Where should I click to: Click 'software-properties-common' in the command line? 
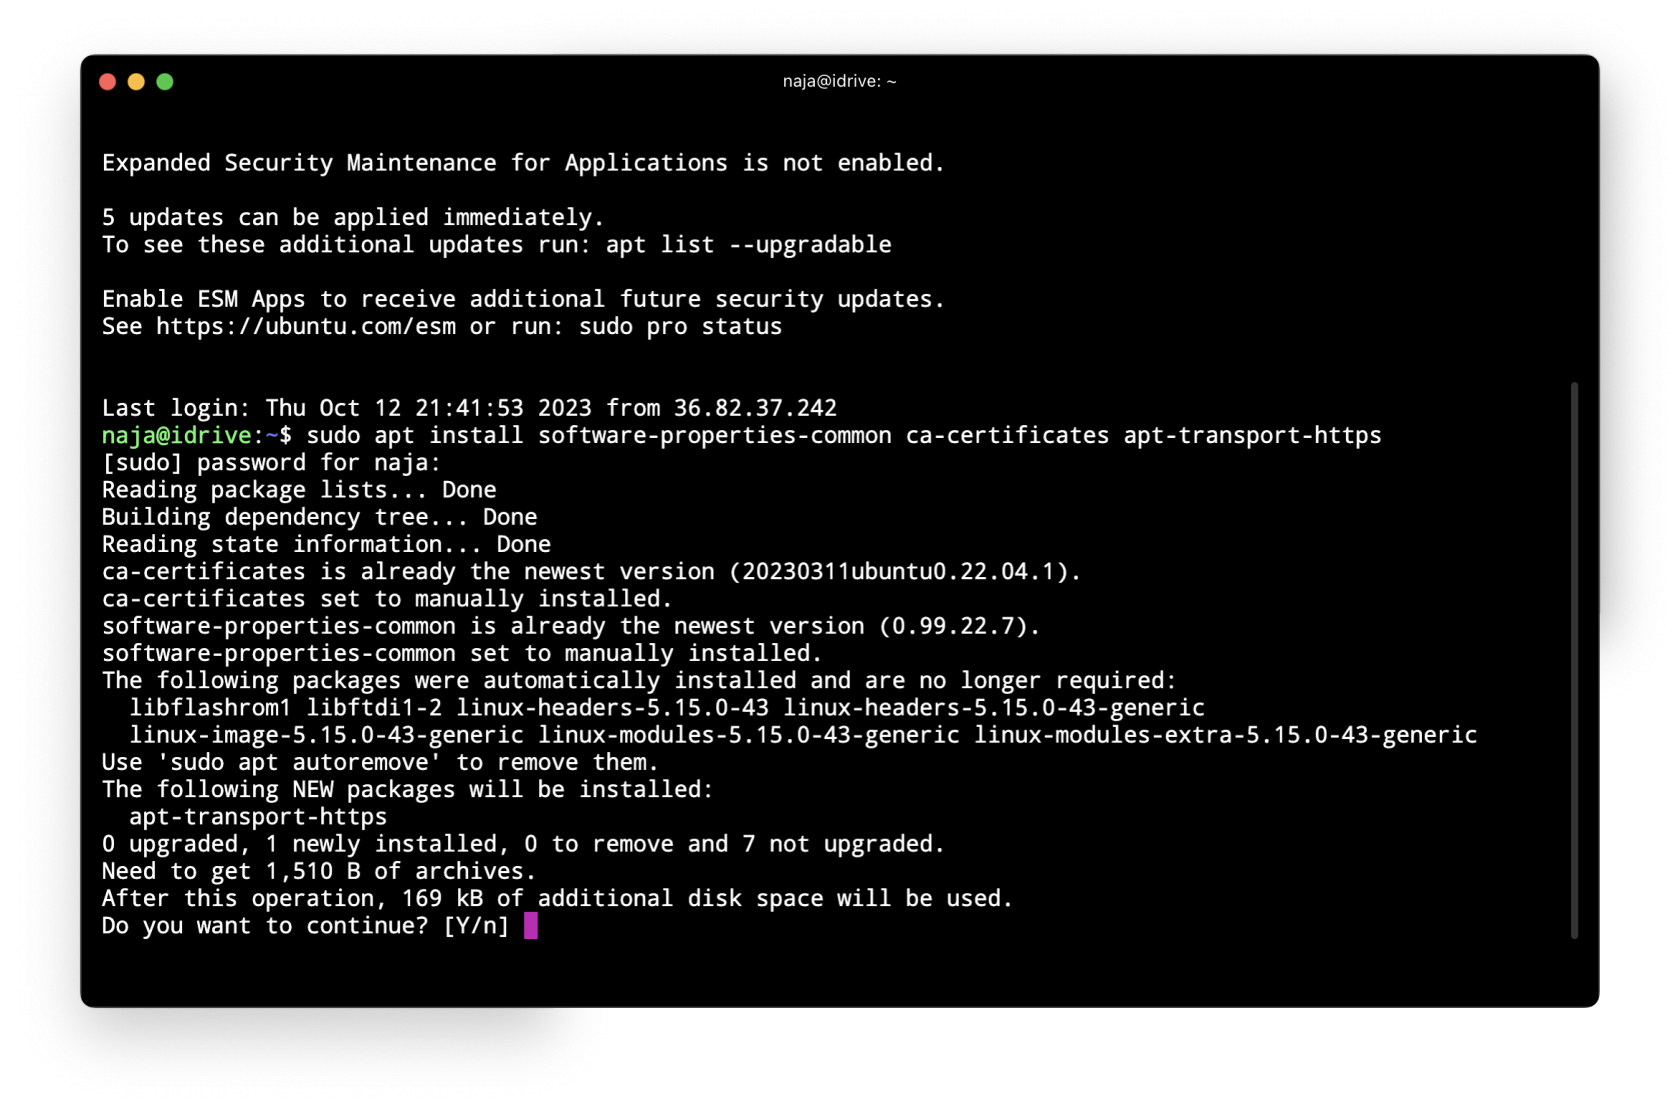[715, 436]
